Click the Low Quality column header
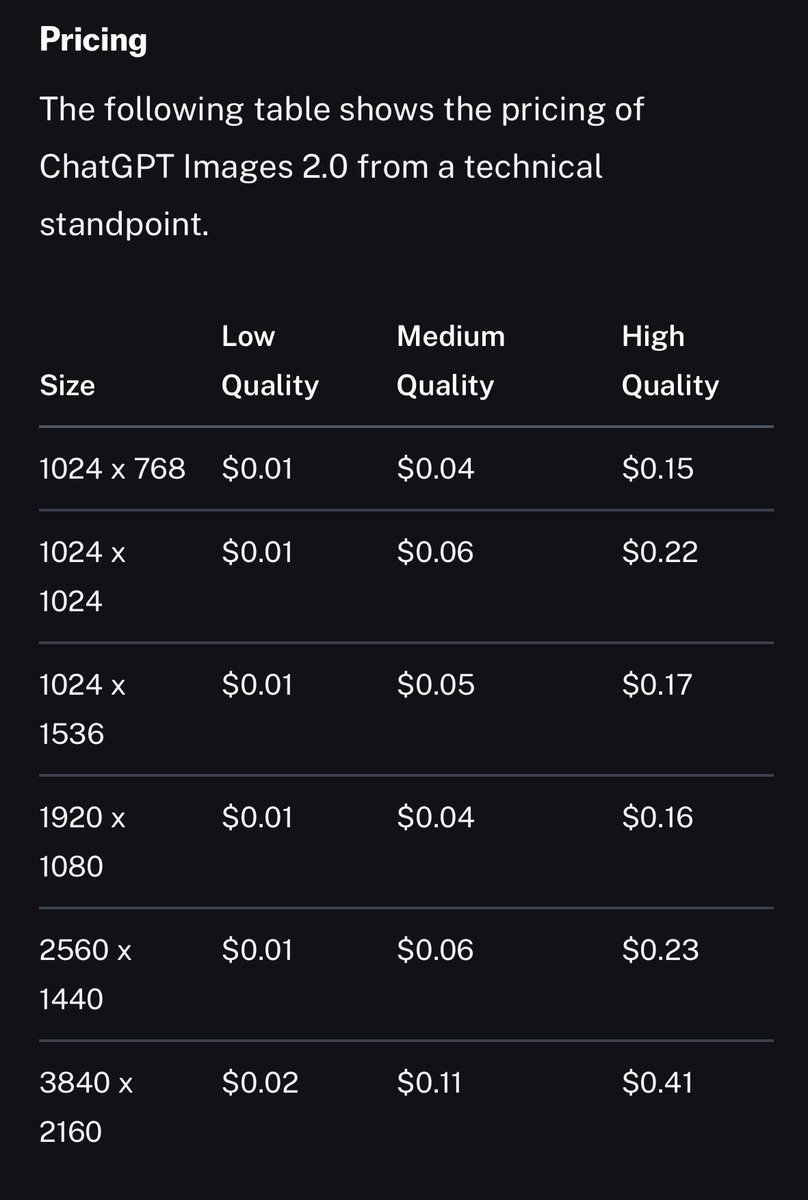 click(x=270, y=361)
